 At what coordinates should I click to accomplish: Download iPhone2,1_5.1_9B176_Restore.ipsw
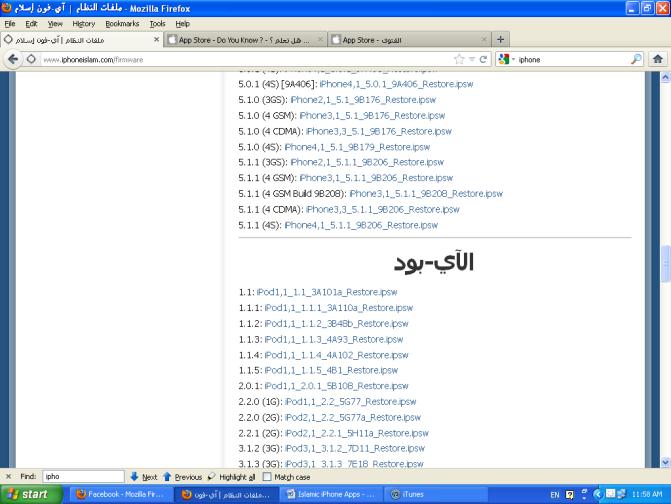(x=363, y=100)
